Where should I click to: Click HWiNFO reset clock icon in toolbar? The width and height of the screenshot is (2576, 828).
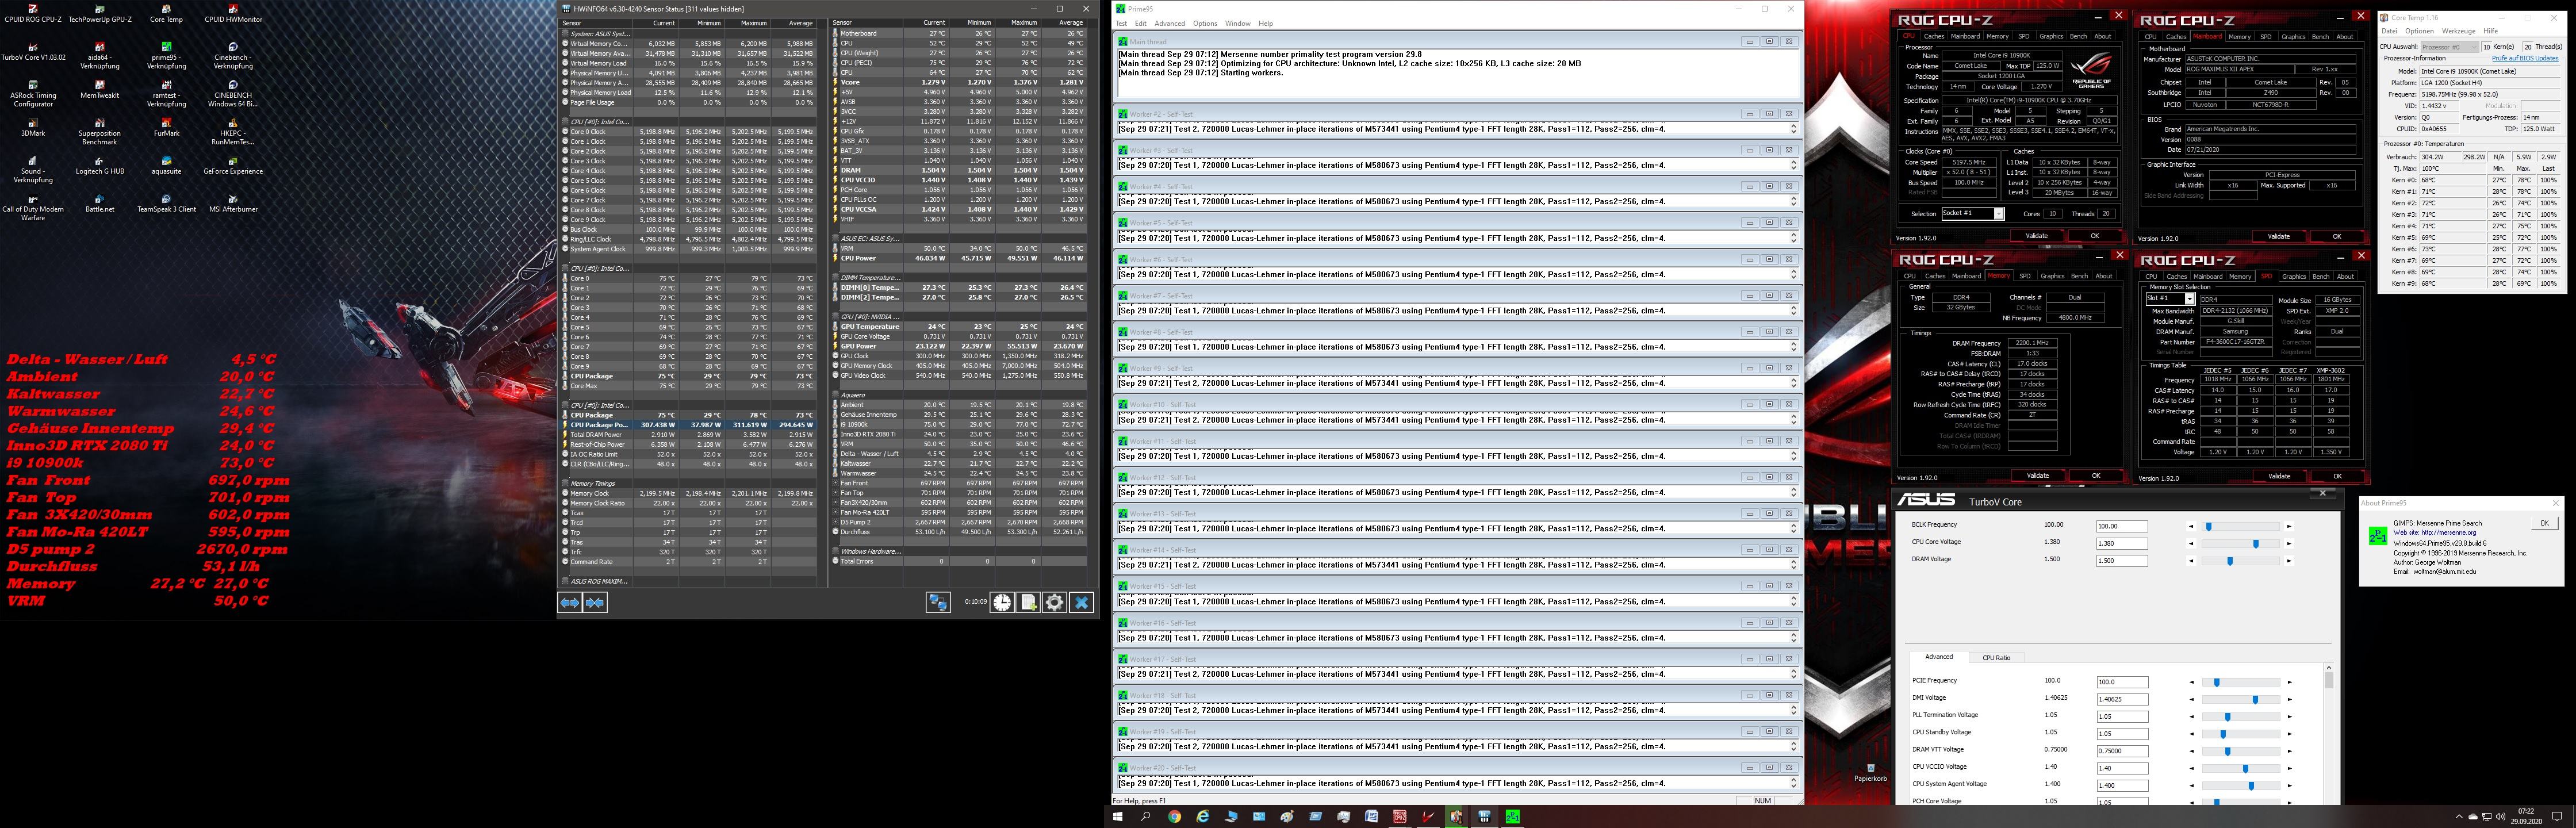[1002, 602]
